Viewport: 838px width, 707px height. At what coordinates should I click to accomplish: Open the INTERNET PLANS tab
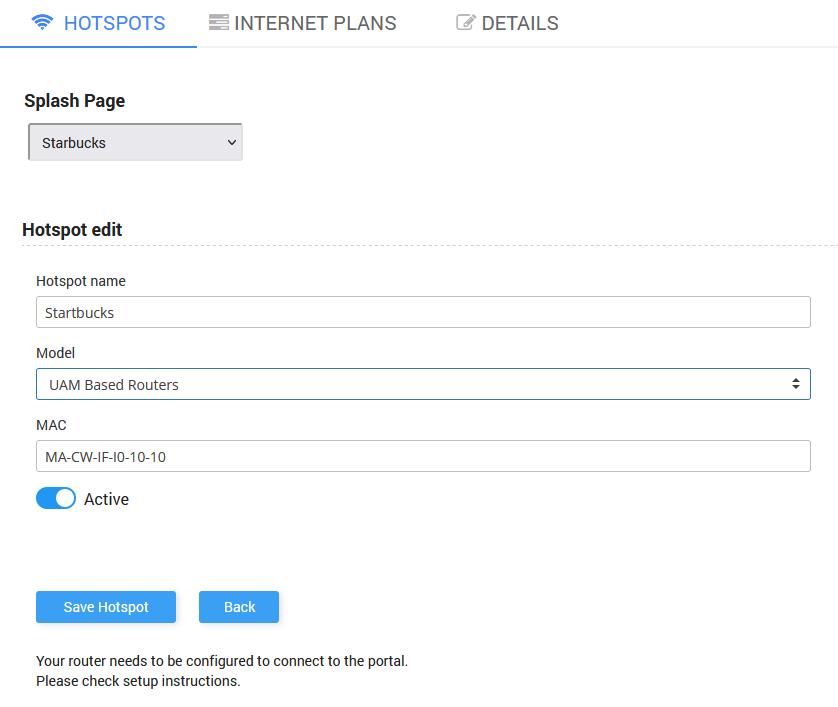(314, 23)
